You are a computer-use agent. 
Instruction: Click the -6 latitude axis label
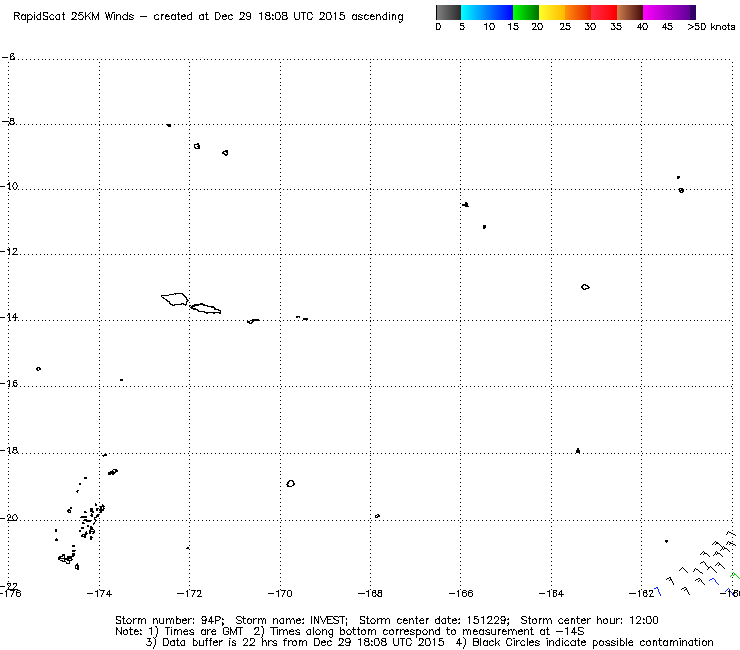tap(8, 57)
